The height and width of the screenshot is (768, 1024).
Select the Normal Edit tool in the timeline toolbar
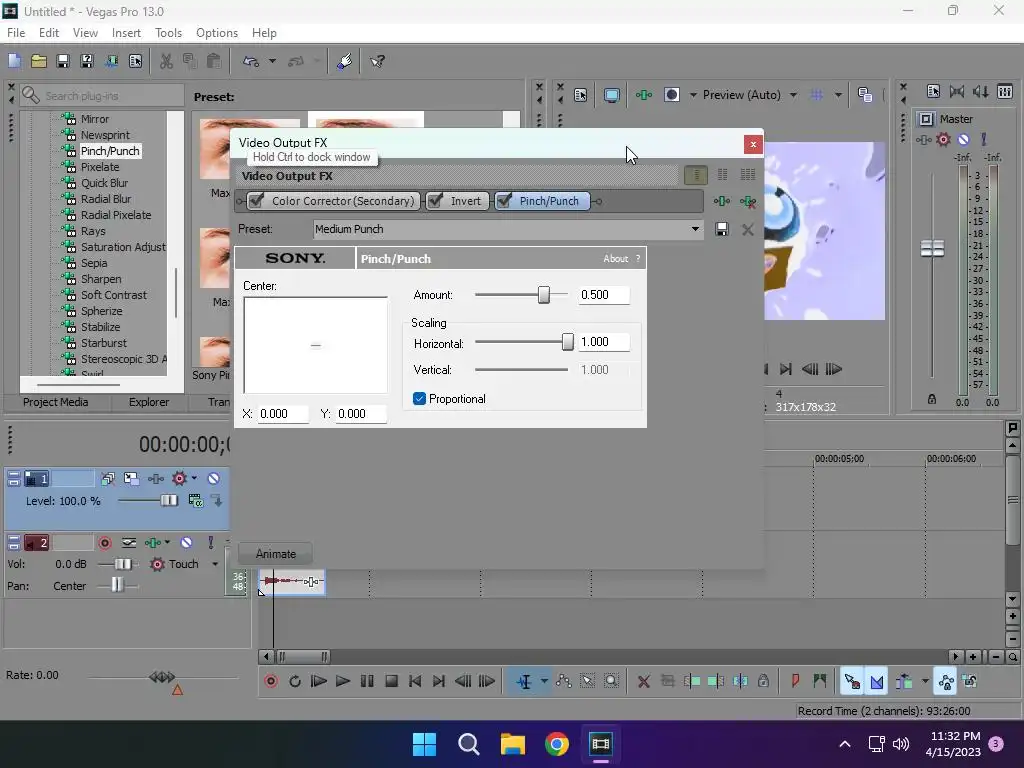(x=524, y=682)
